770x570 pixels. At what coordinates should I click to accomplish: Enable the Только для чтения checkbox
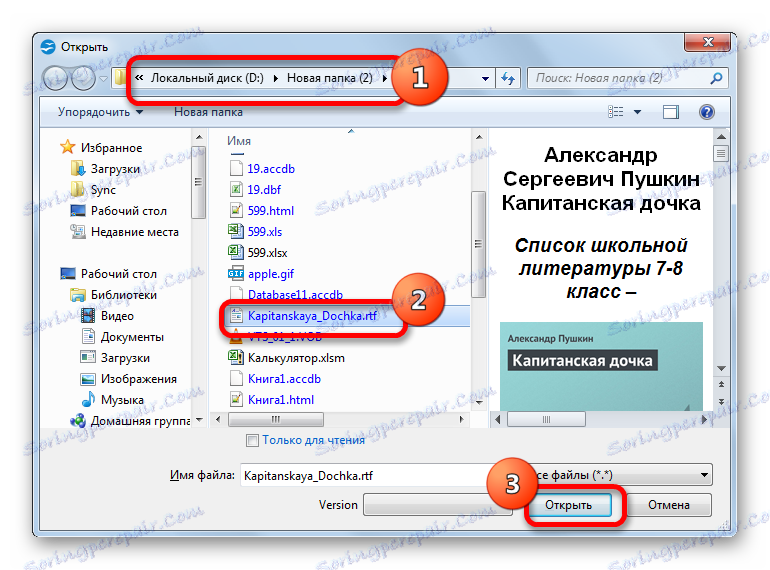point(252,440)
